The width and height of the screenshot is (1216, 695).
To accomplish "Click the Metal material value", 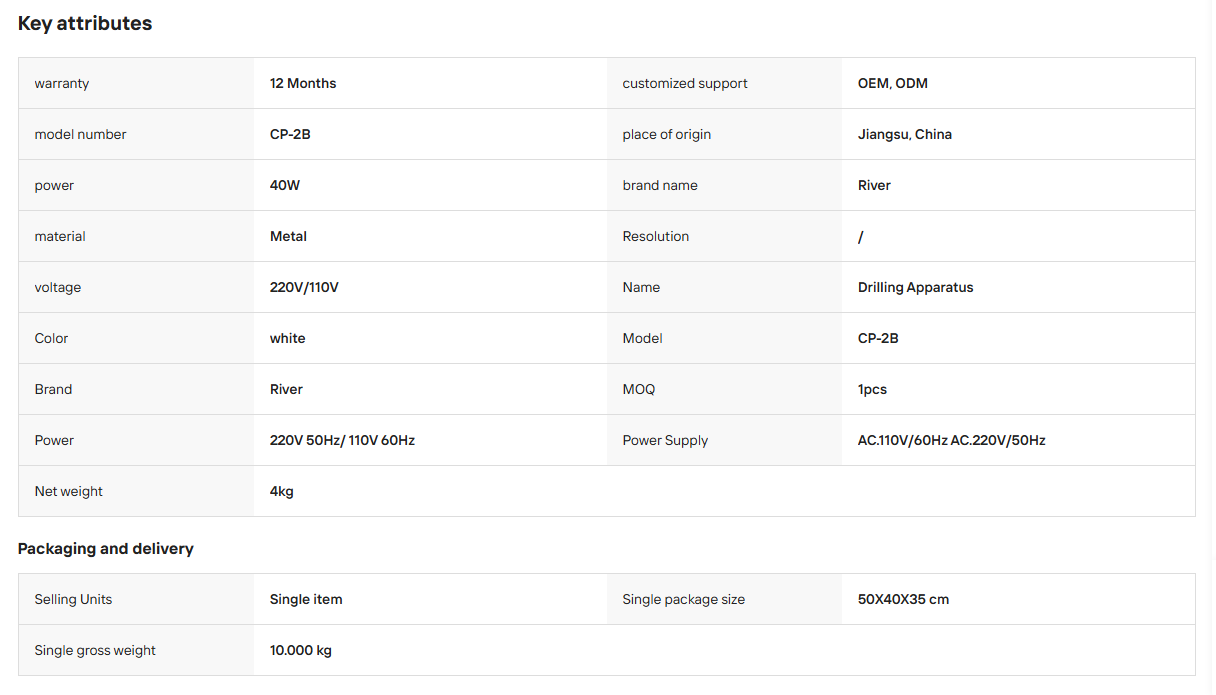I will (288, 236).
